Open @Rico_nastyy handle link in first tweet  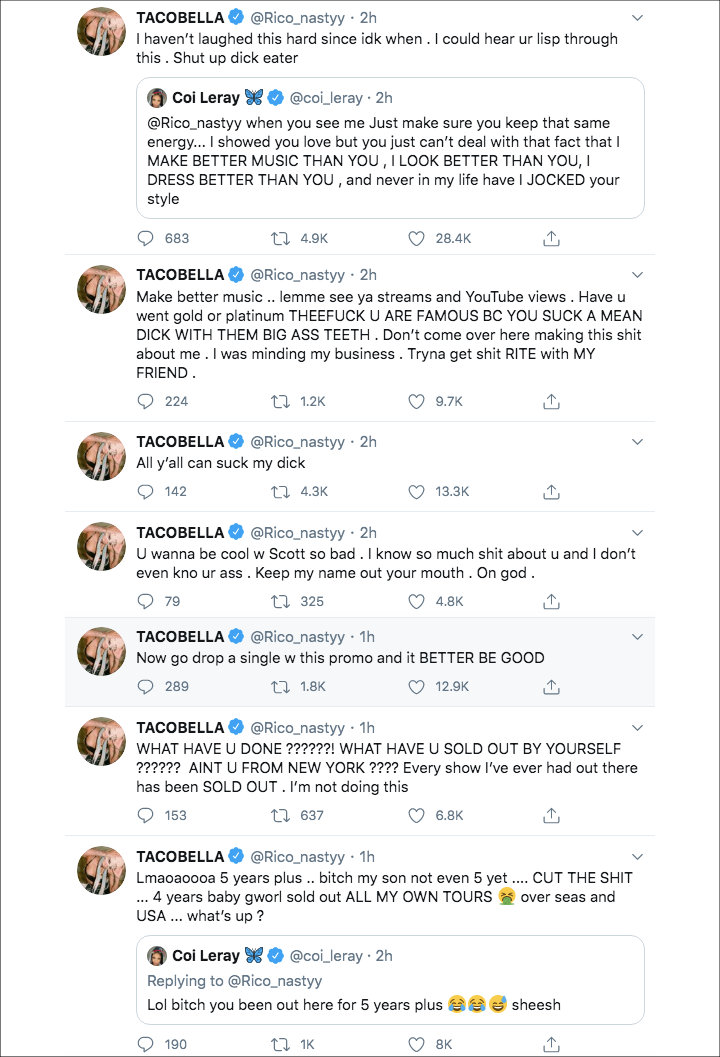297,18
